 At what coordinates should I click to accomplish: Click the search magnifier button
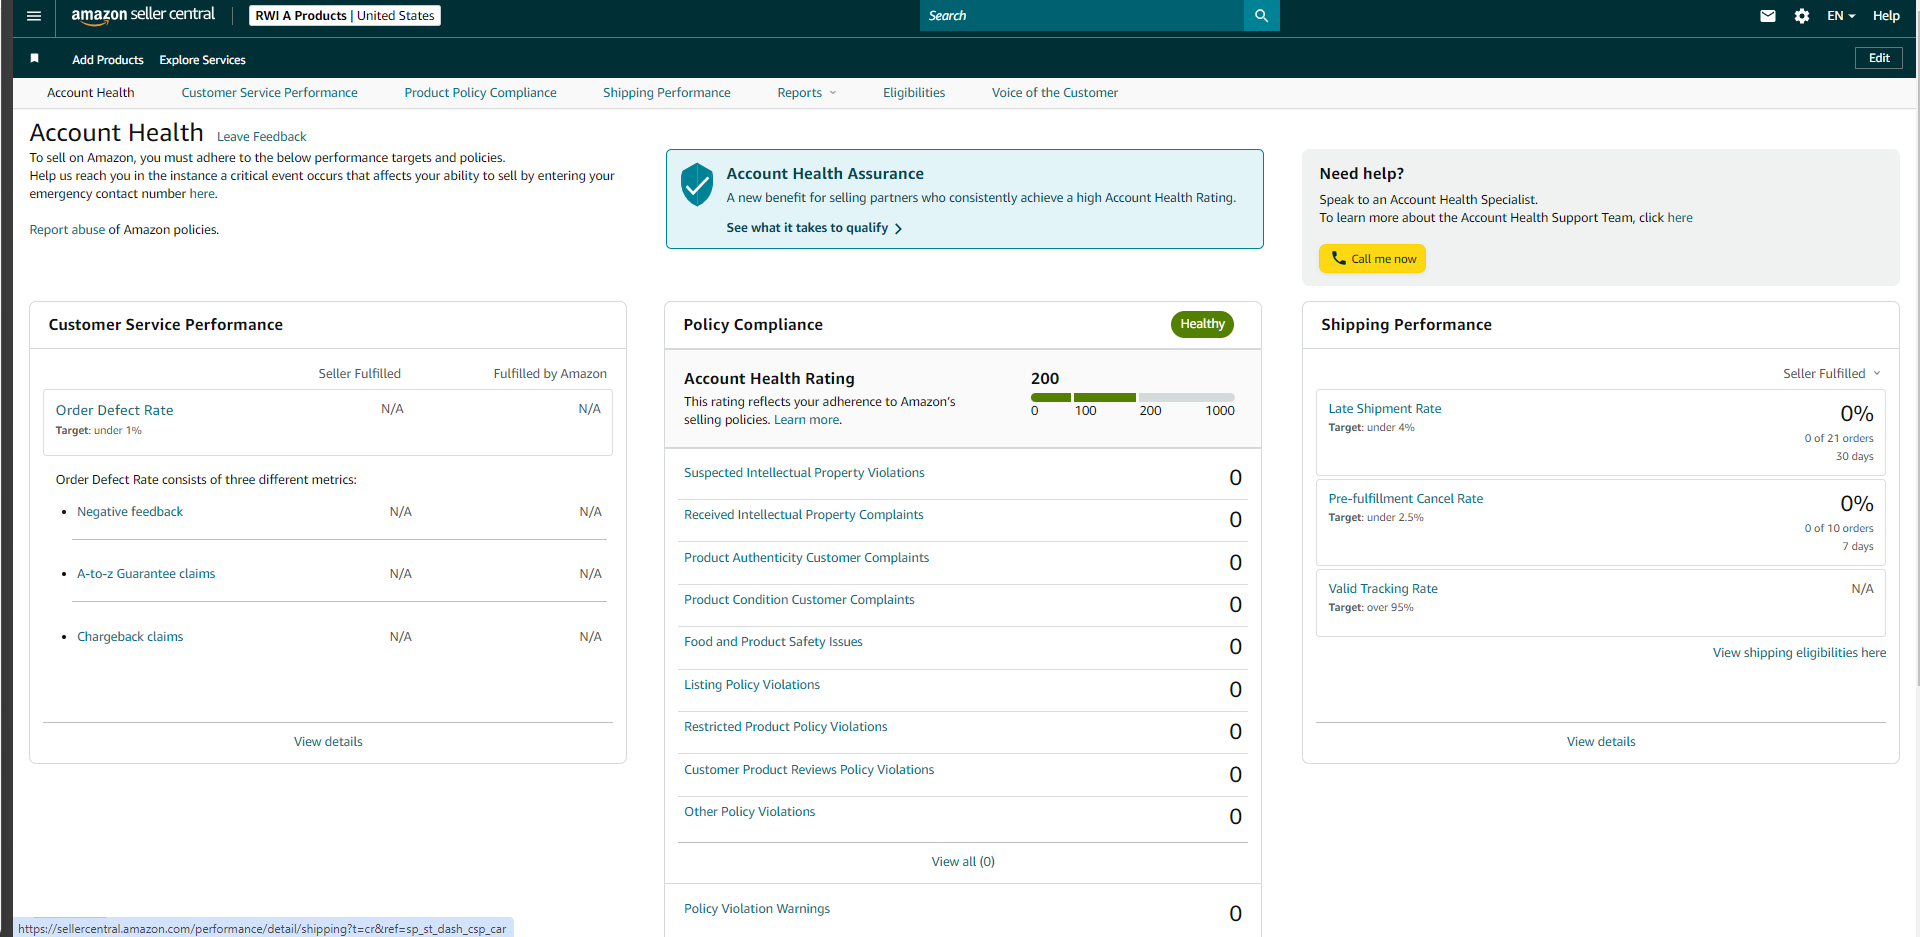pos(1261,16)
